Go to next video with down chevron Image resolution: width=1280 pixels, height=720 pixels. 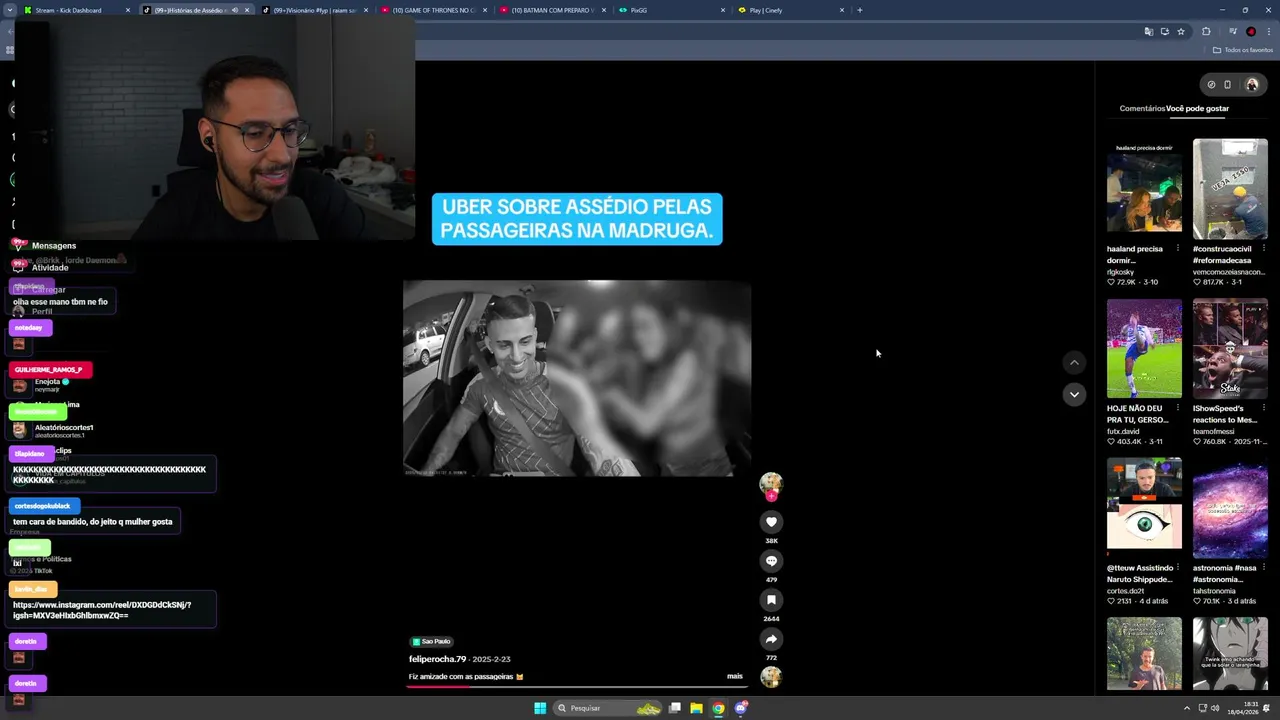pos(1074,395)
